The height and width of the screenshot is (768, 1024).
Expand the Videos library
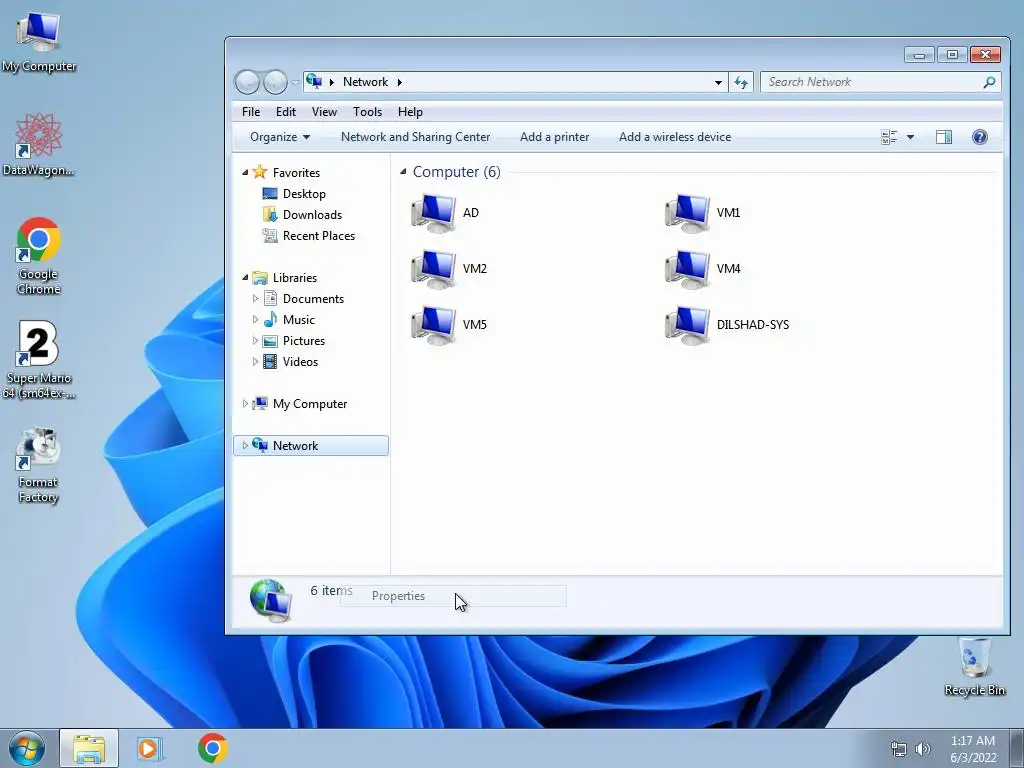255,361
